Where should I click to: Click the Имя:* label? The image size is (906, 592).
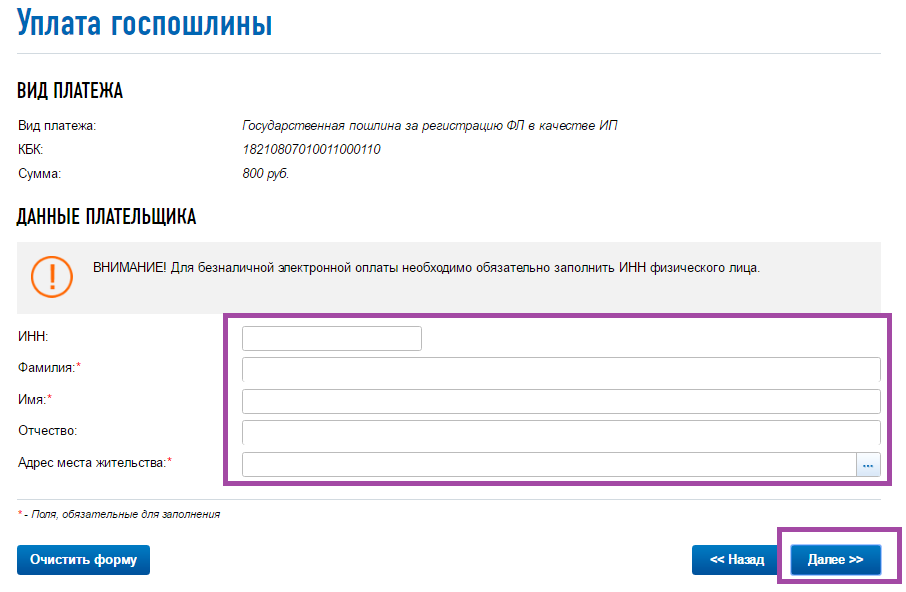pyautogui.click(x=35, y=399)
